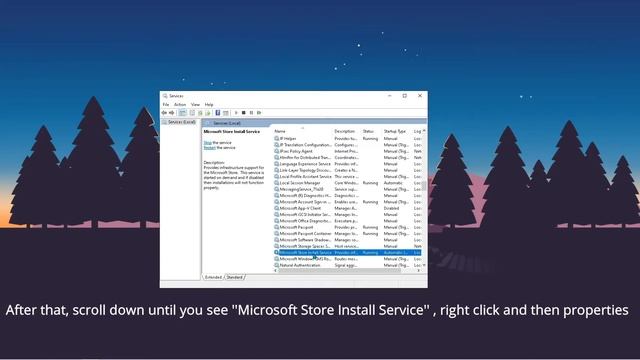Click gear icon beside Natural Authentication

(x=277, y=265)
